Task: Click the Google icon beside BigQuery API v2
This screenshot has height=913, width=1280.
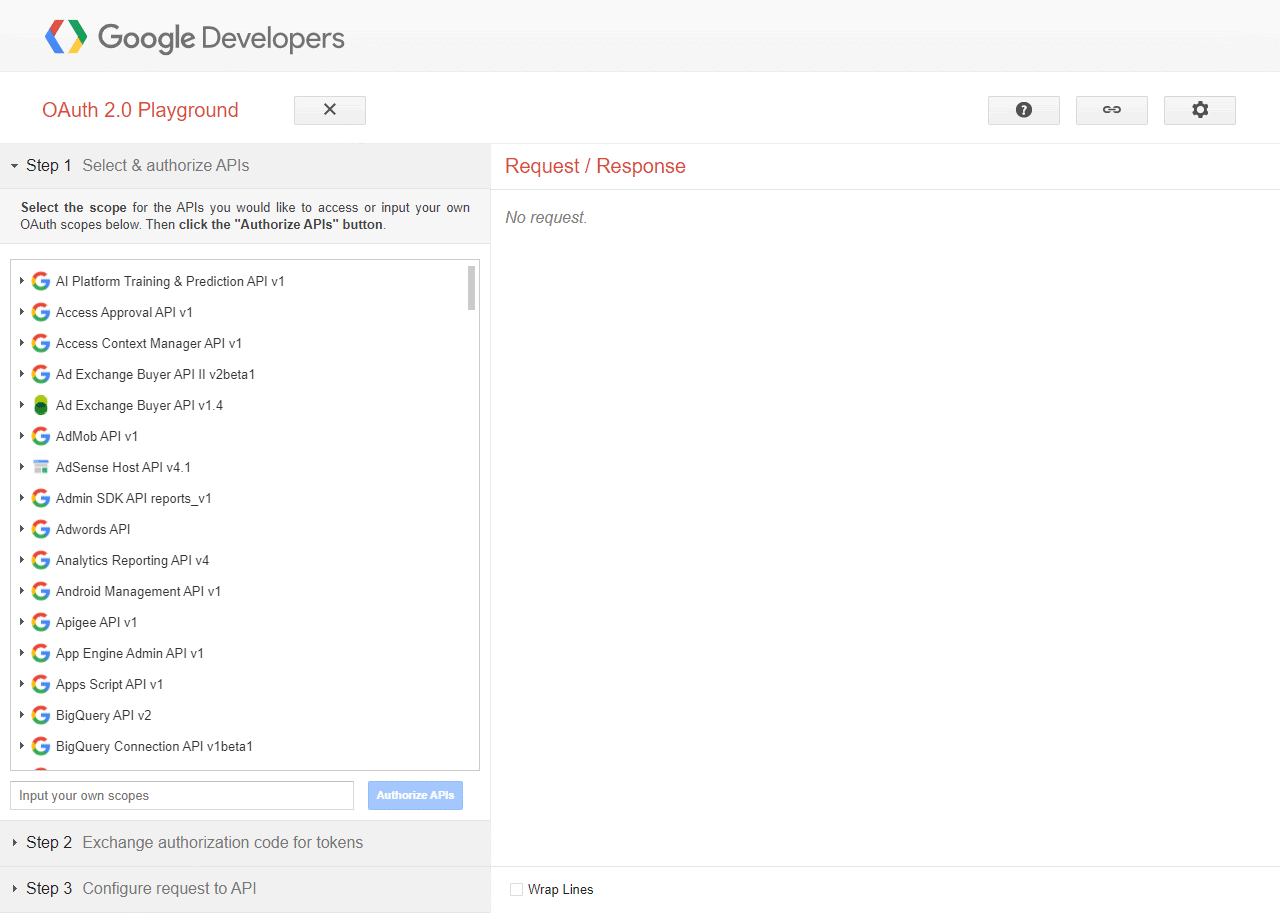Action: 41,715
